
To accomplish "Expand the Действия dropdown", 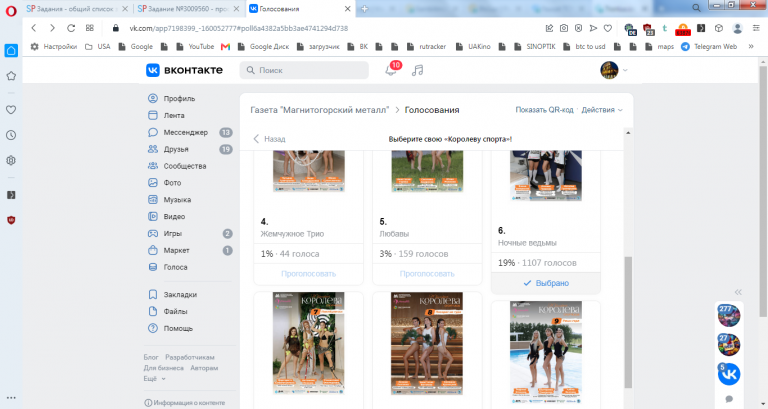I will click(x=602, y=110).
